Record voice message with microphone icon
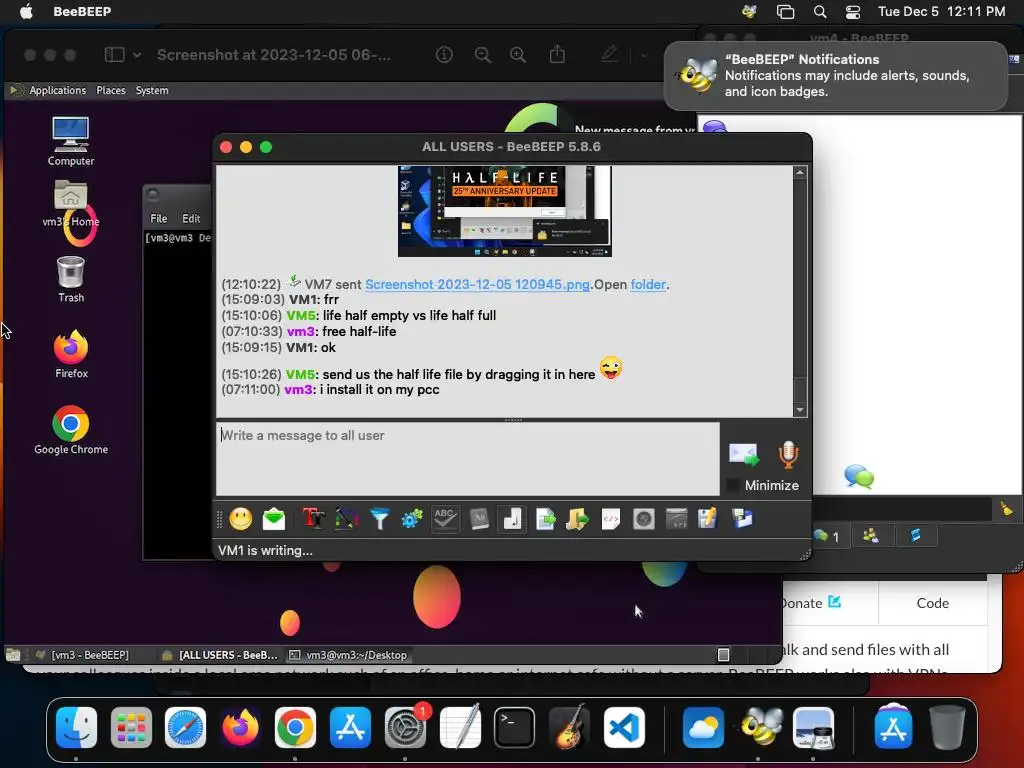Screen dimensions: 1024x768 [x=788, y=455]
